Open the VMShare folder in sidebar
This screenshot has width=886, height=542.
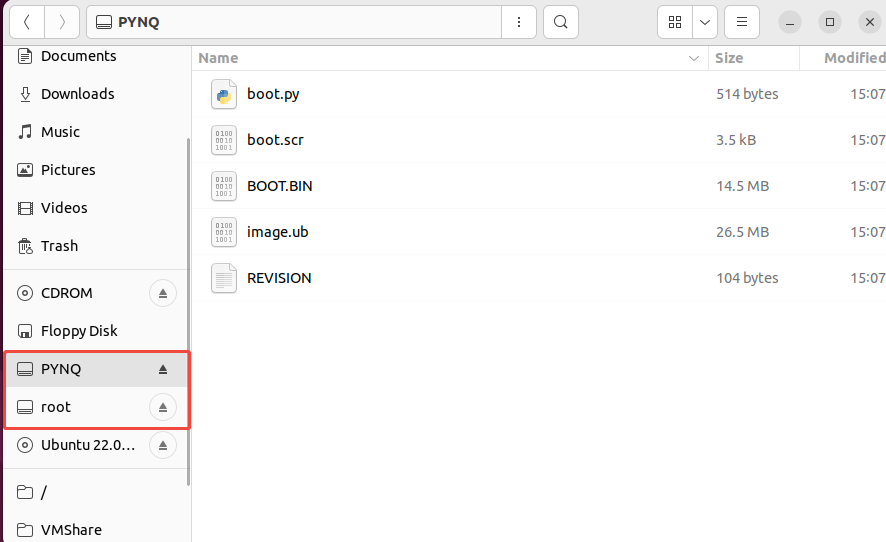click(71, 530)
